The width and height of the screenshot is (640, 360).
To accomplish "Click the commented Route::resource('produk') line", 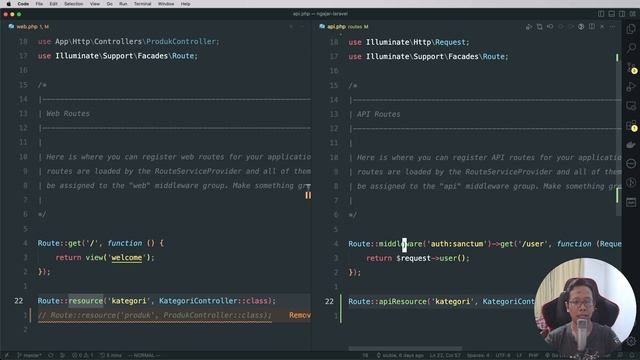I will pyautogui.click(x=155, y=315).
